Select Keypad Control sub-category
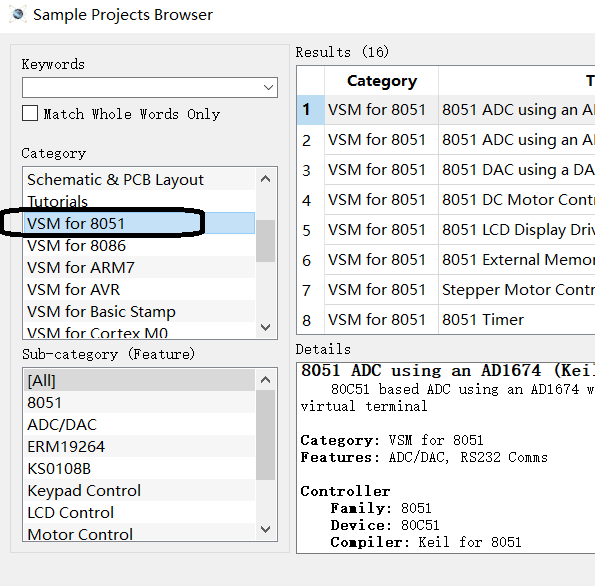 (139, 491)
